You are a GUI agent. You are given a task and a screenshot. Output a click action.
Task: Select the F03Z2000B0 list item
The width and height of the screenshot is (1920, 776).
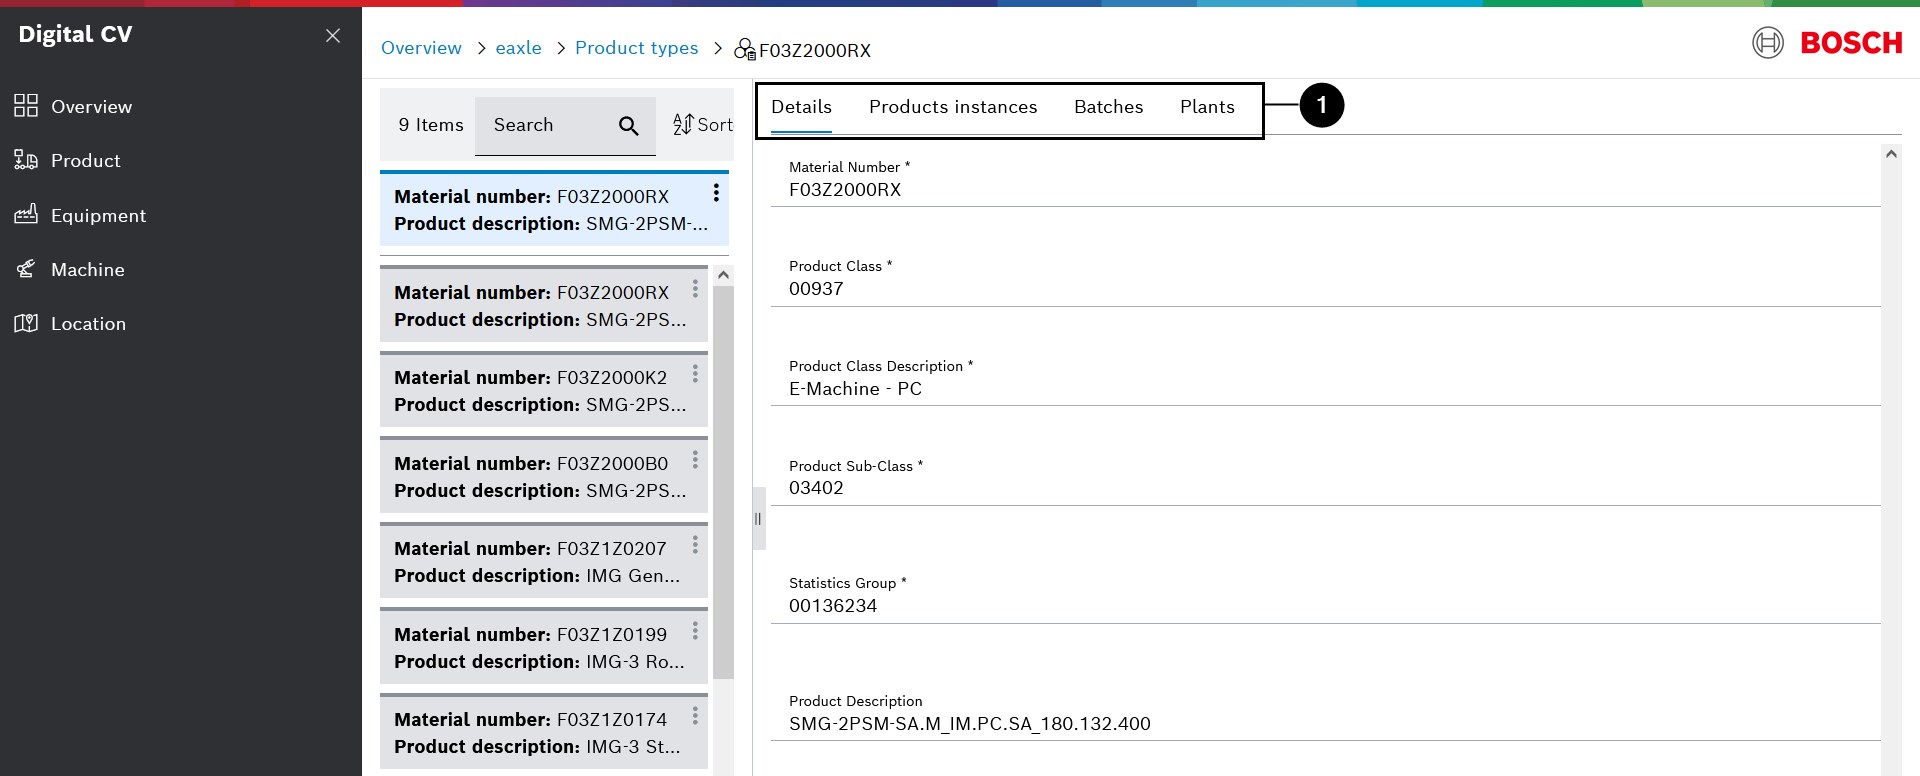click(x=544, y=477)
